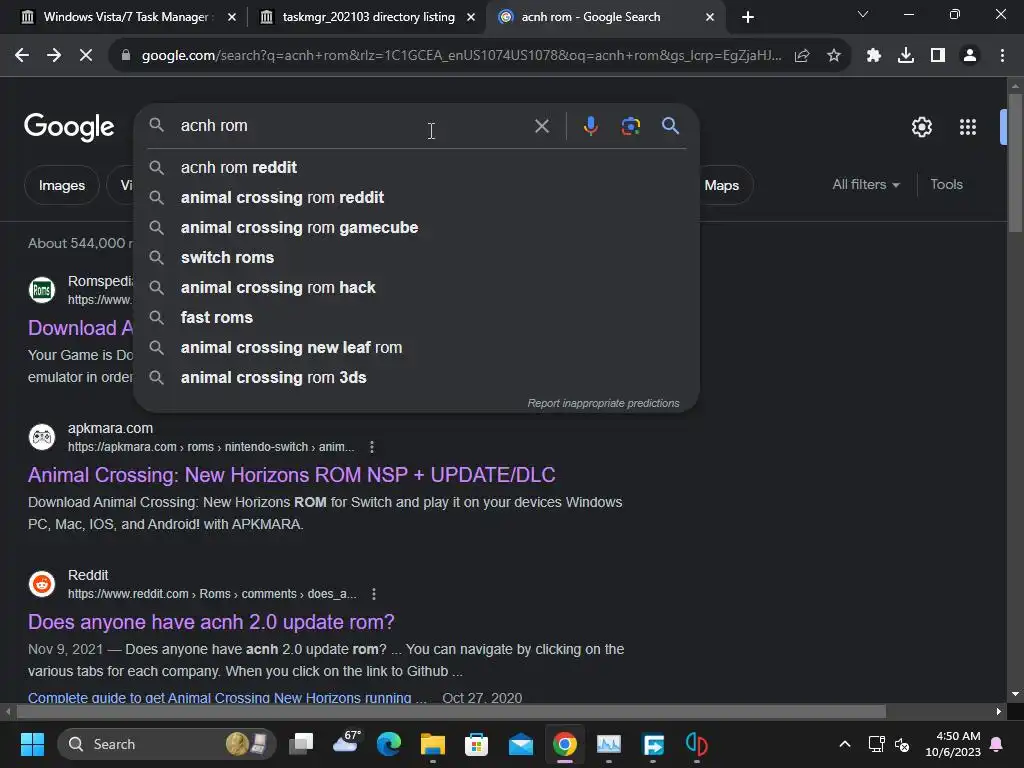
Task: Choose suggestion animal crossing rom 3ds
Action: (417, 378)
